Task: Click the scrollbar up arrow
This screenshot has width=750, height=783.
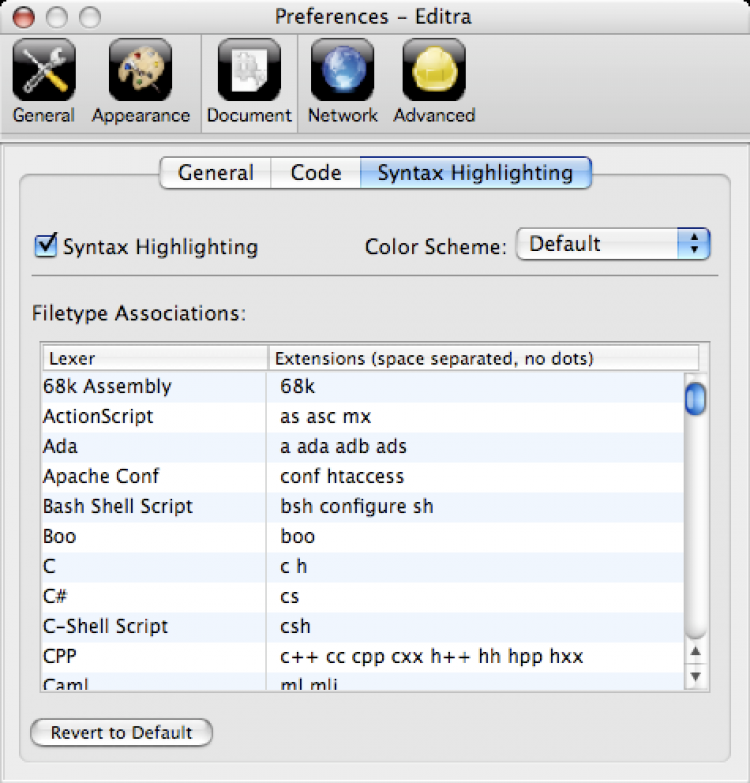Action: [x=696, y=653]
